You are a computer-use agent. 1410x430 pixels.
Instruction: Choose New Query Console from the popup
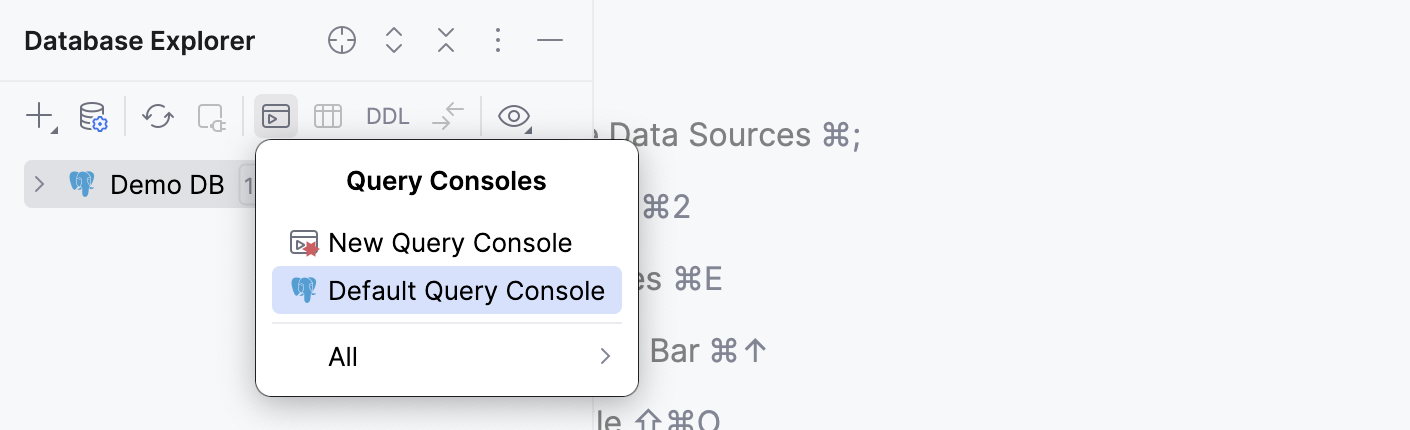coord(450,243)
